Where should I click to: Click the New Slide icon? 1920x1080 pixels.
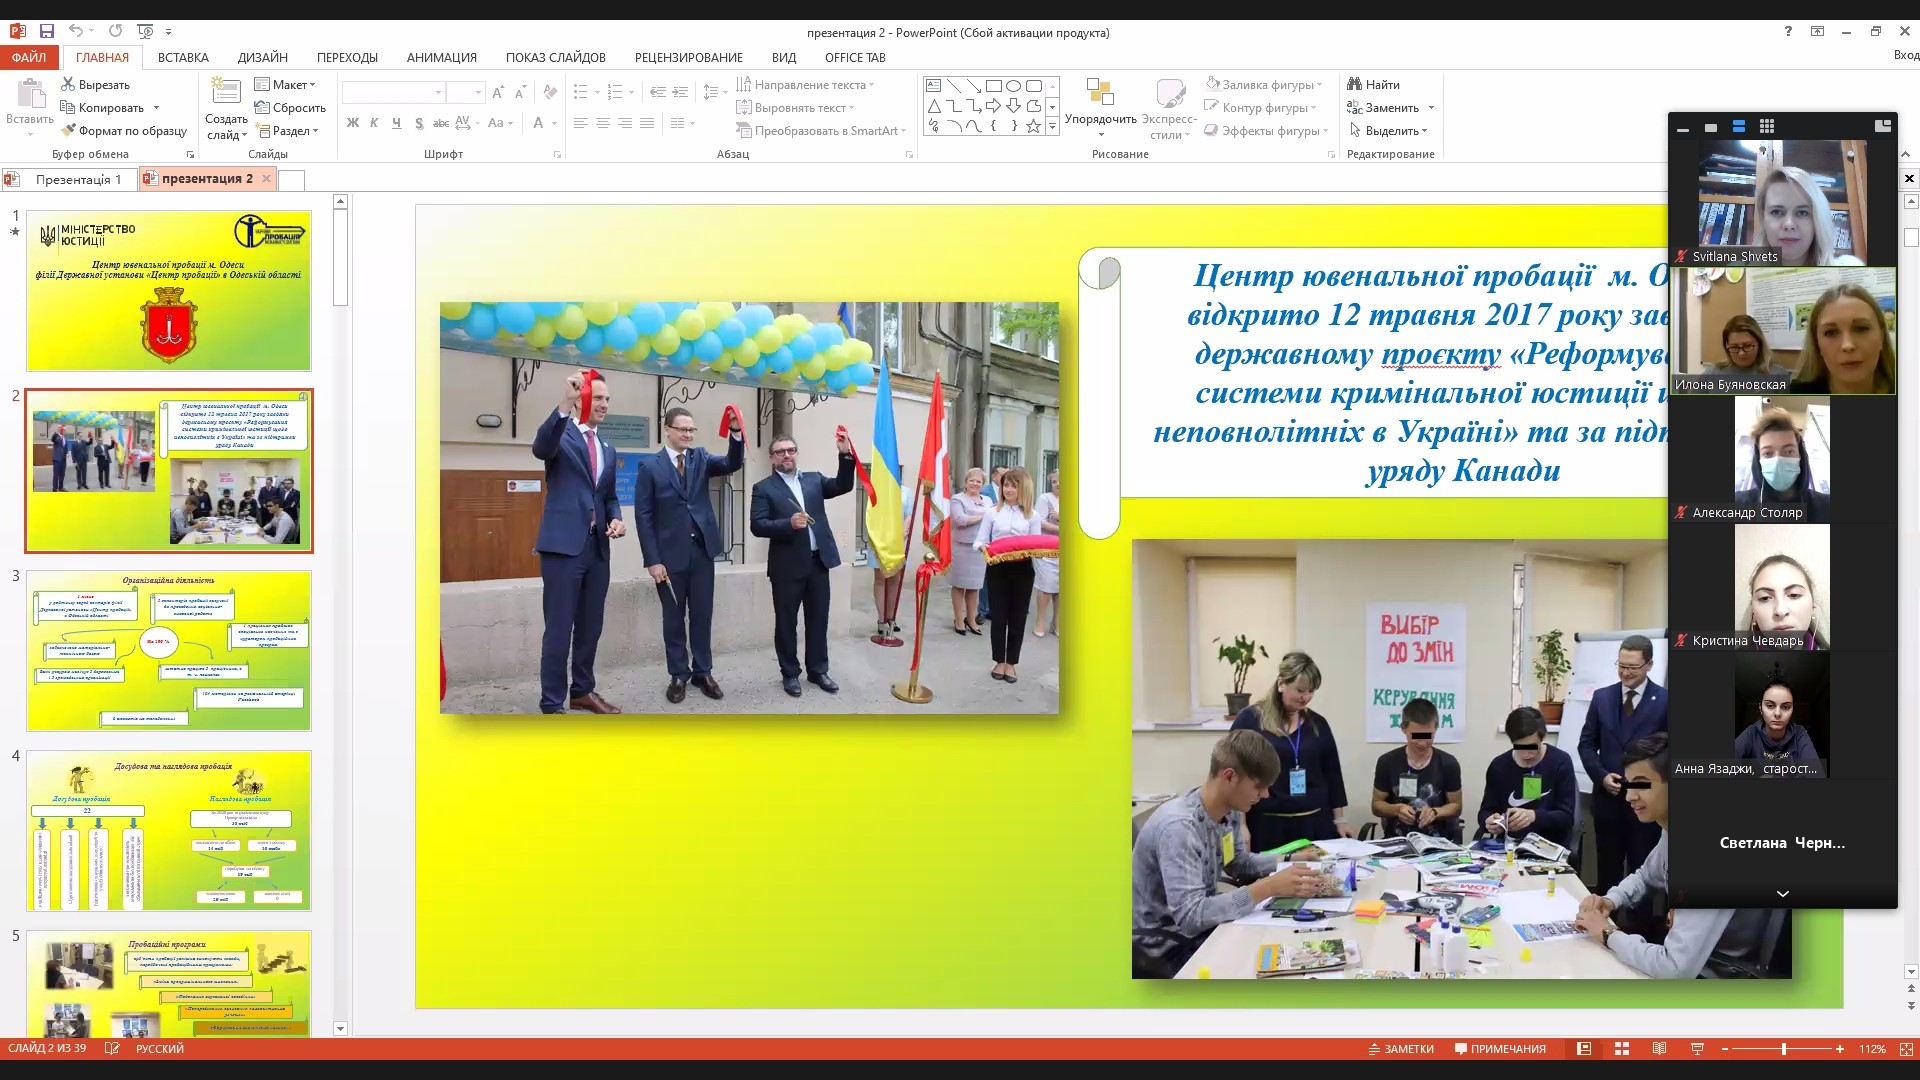click(x=226, y=94)
